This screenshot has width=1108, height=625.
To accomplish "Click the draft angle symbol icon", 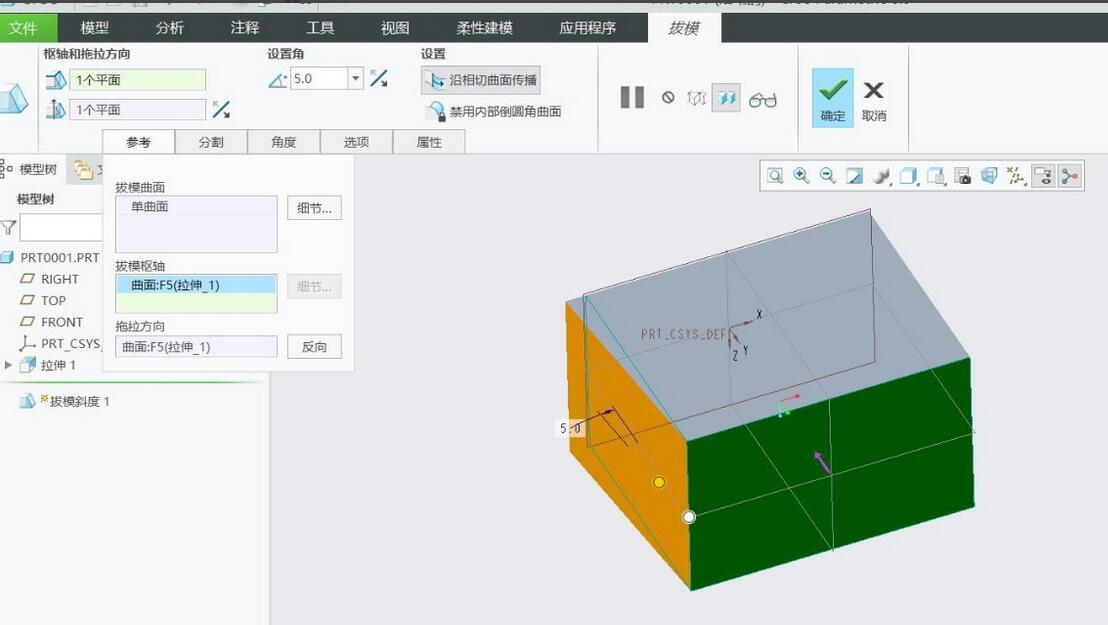I will click(278, 79).
